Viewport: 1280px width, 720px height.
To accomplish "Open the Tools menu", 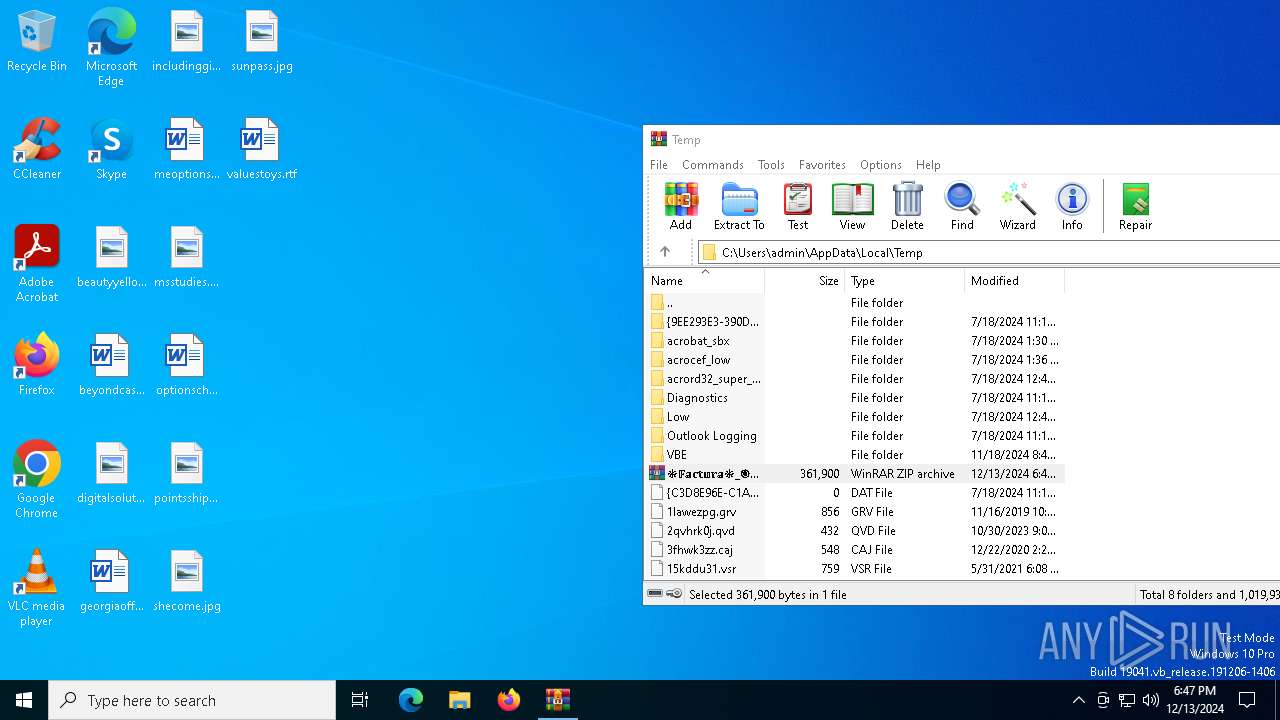I will pyautogui.click(x=771, y=165).
